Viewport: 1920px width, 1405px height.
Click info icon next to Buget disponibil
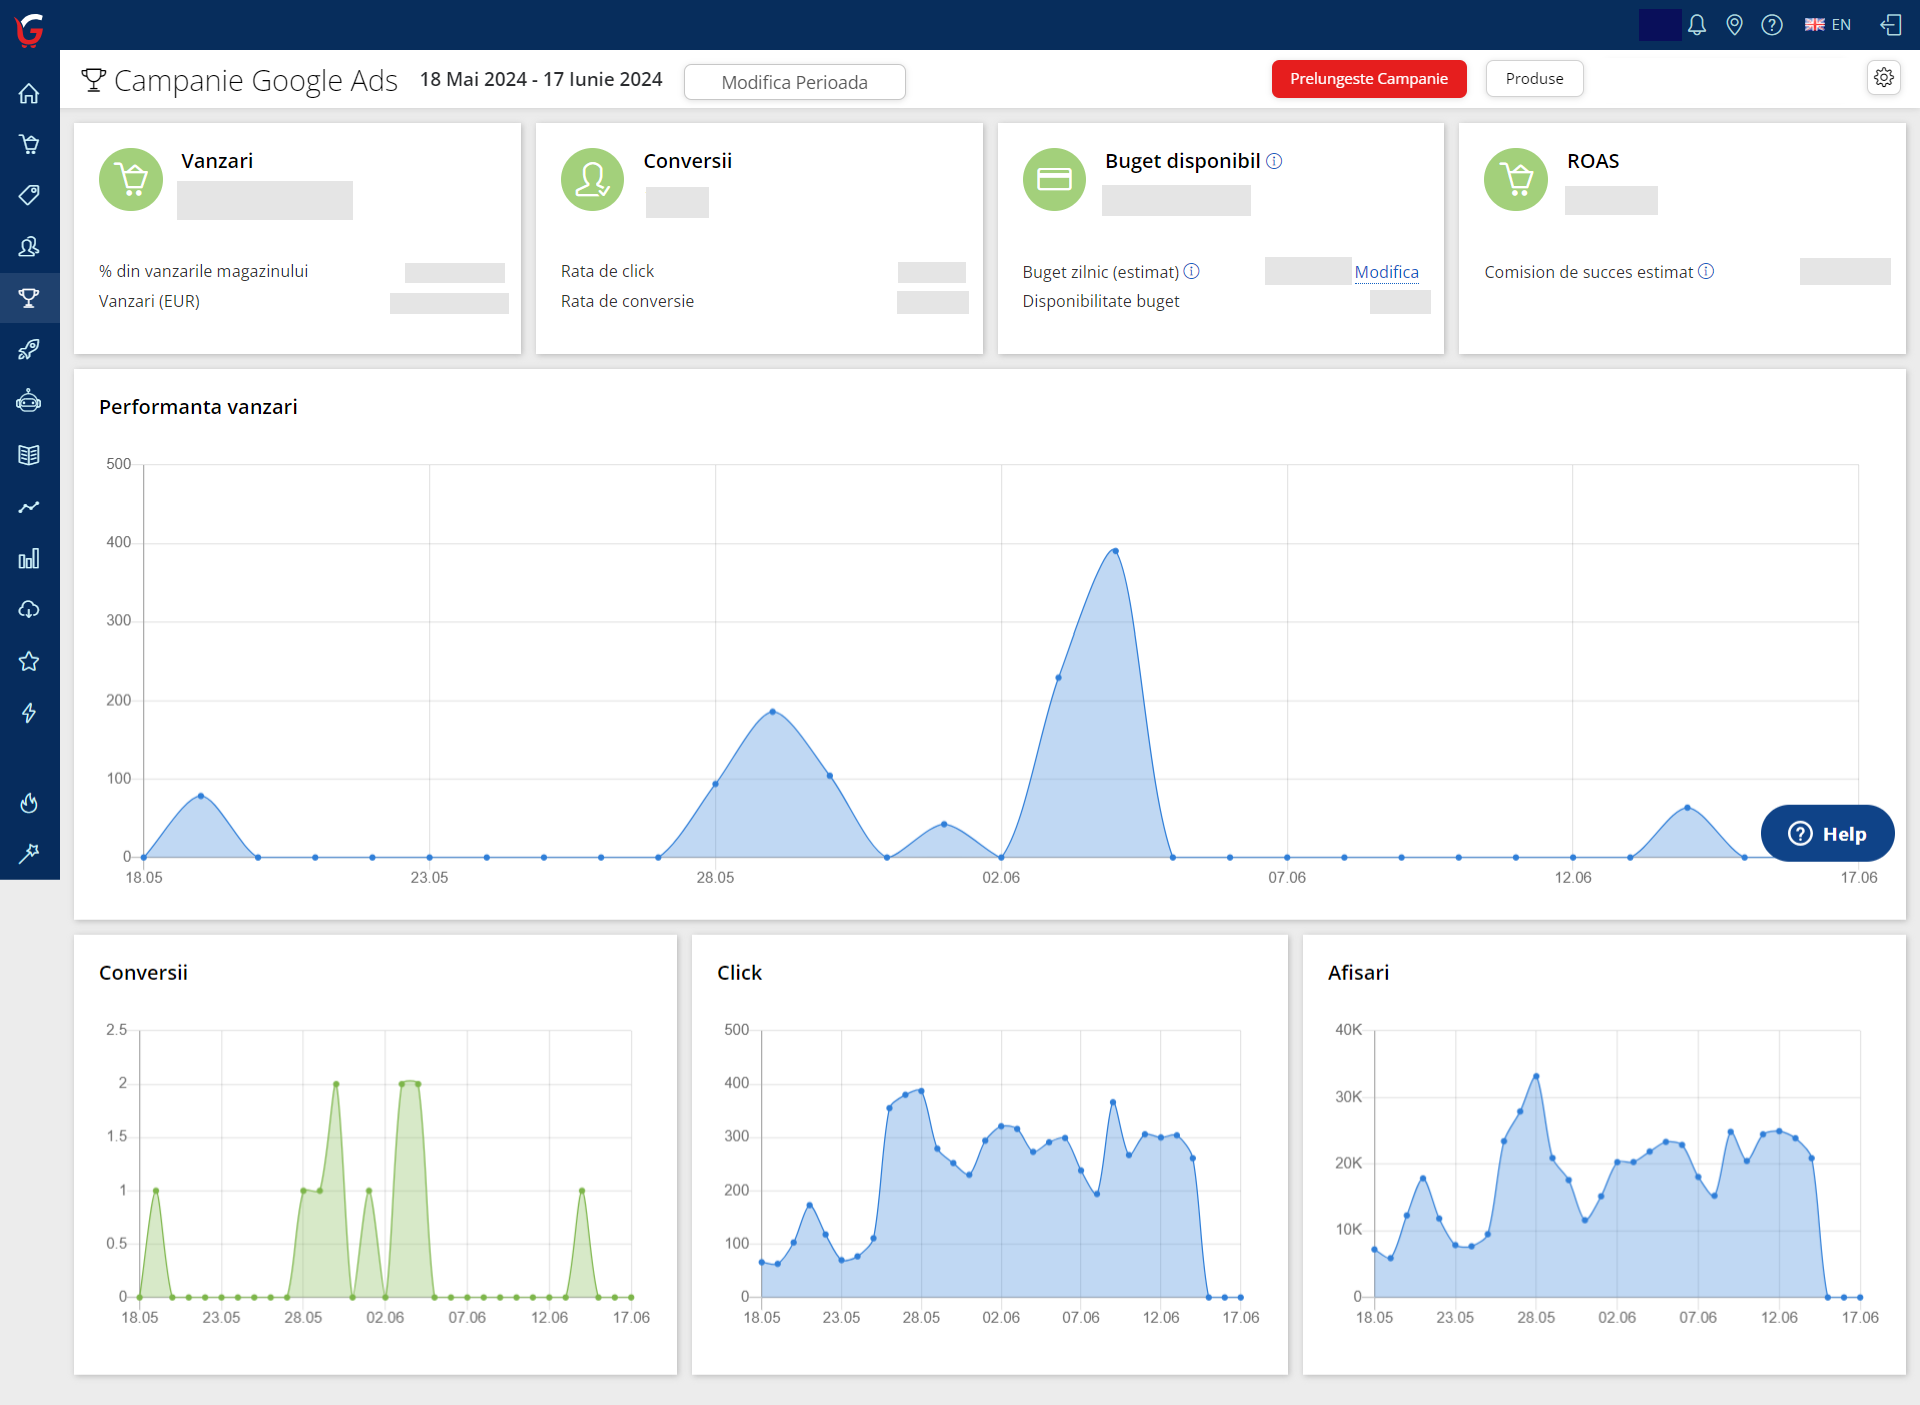coord(1274,161)
